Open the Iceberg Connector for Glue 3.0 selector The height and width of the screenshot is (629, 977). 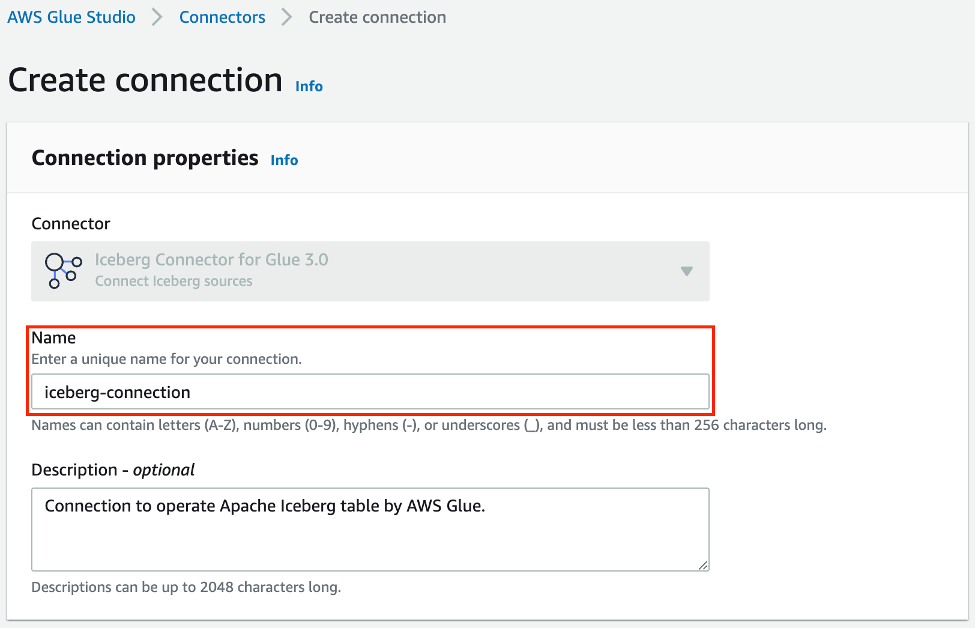tap(370, 270)
